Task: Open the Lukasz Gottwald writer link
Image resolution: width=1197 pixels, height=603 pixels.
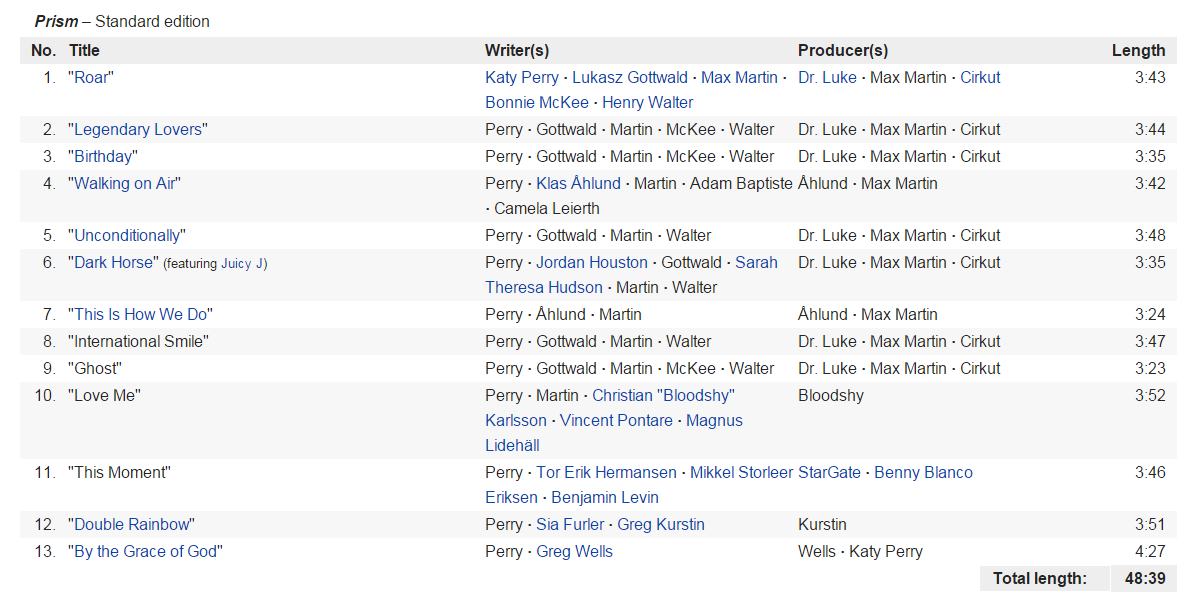Action: click(x=630, y=78)
